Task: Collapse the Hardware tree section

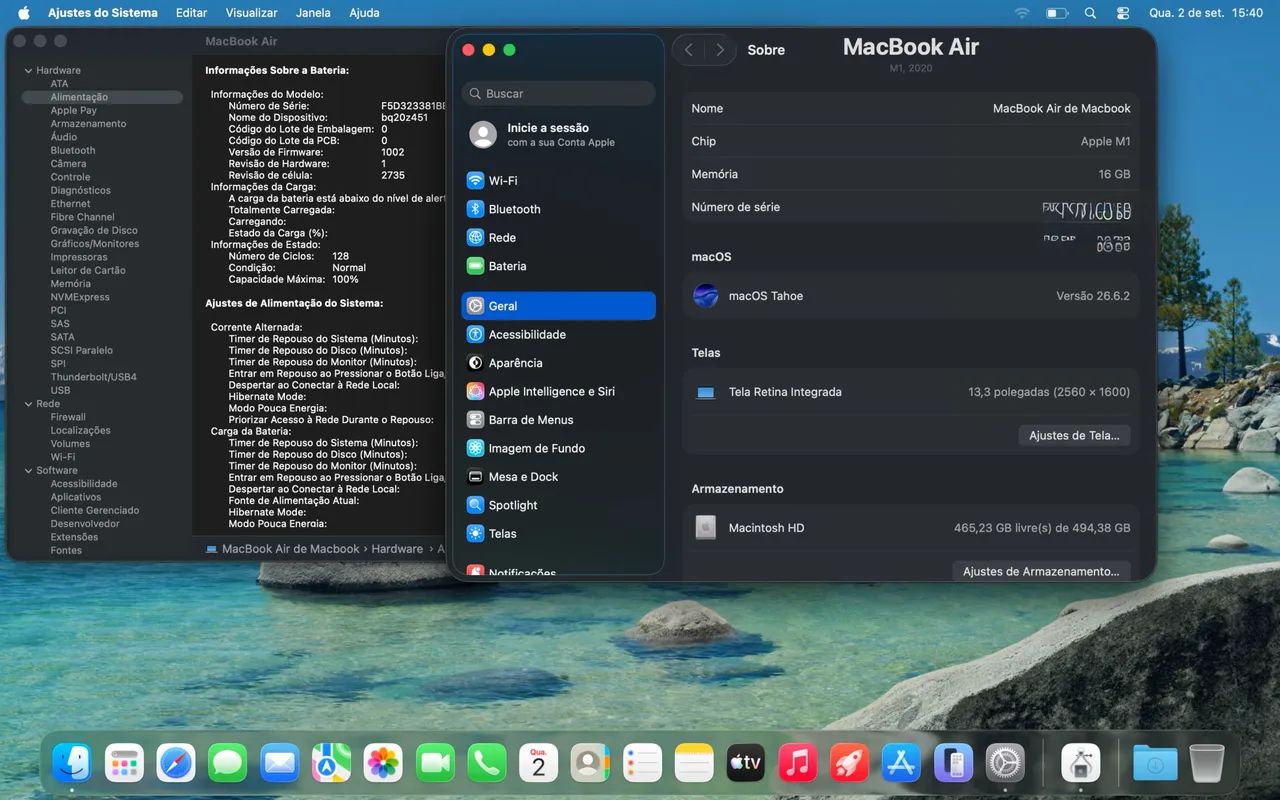Action: [x=28, y=71]
